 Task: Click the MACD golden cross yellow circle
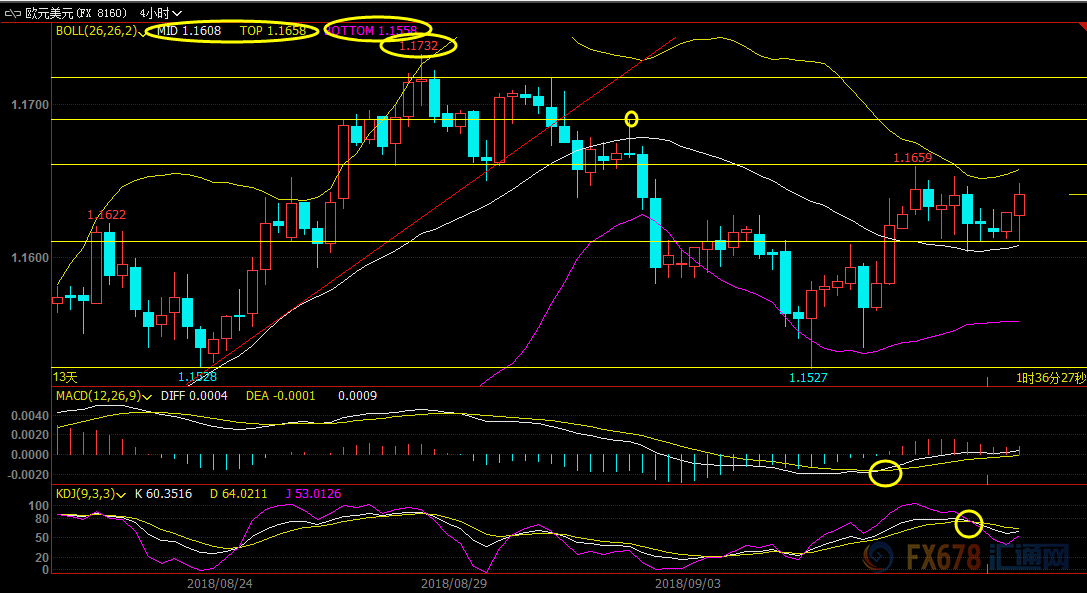pos(885,473)
